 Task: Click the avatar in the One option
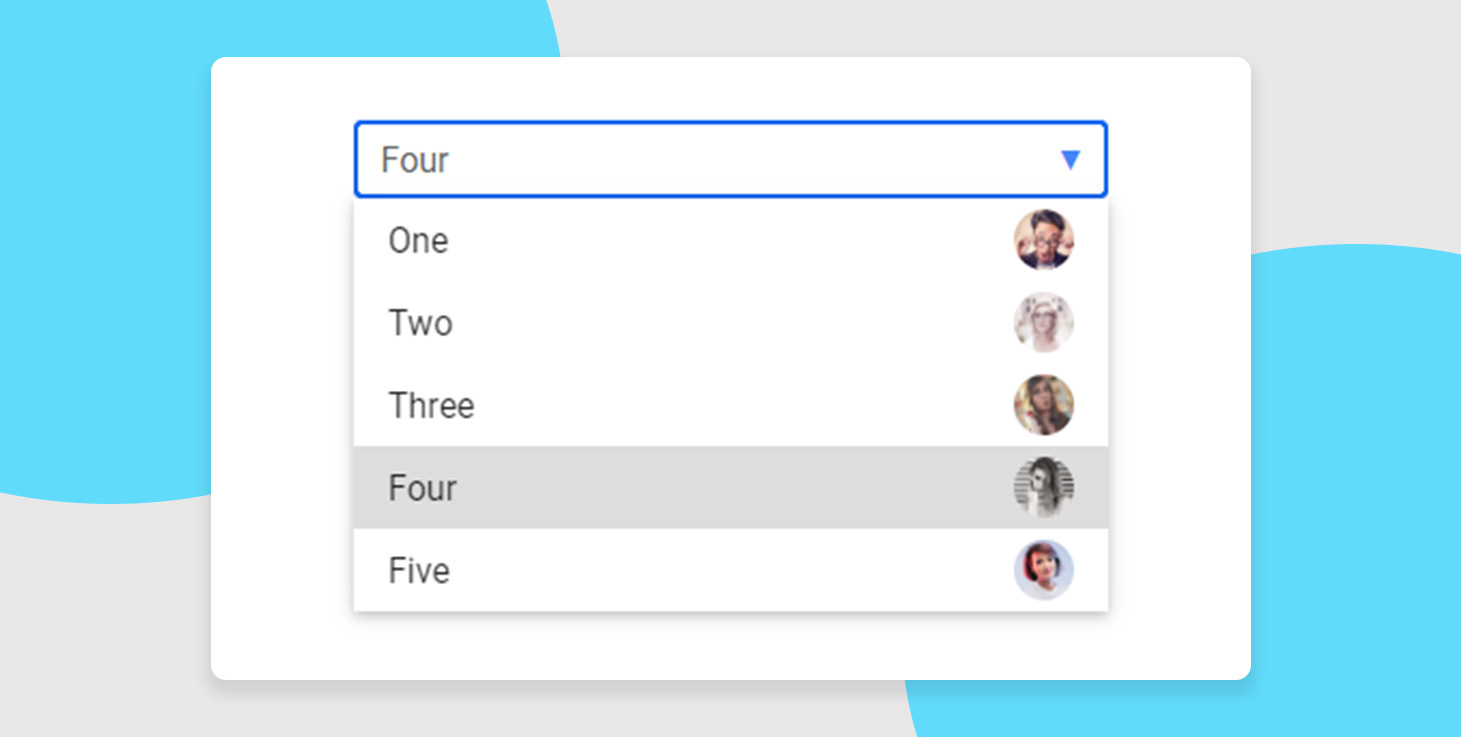[1043, 240]
